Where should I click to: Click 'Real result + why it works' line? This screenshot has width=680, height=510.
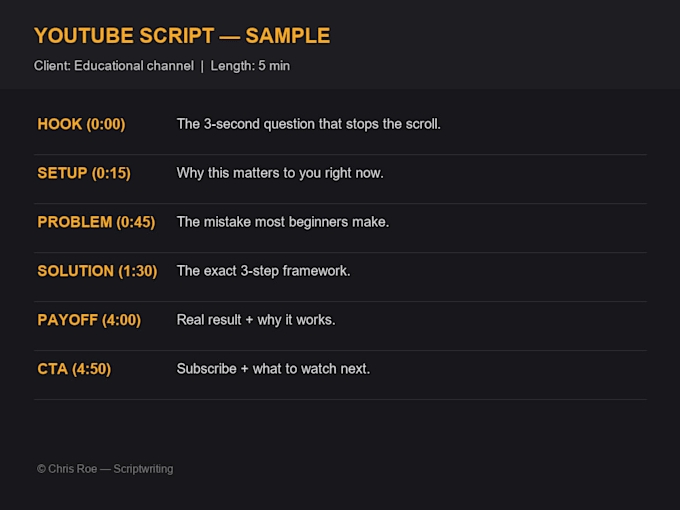pyautogui.click(x=256, y=320)
